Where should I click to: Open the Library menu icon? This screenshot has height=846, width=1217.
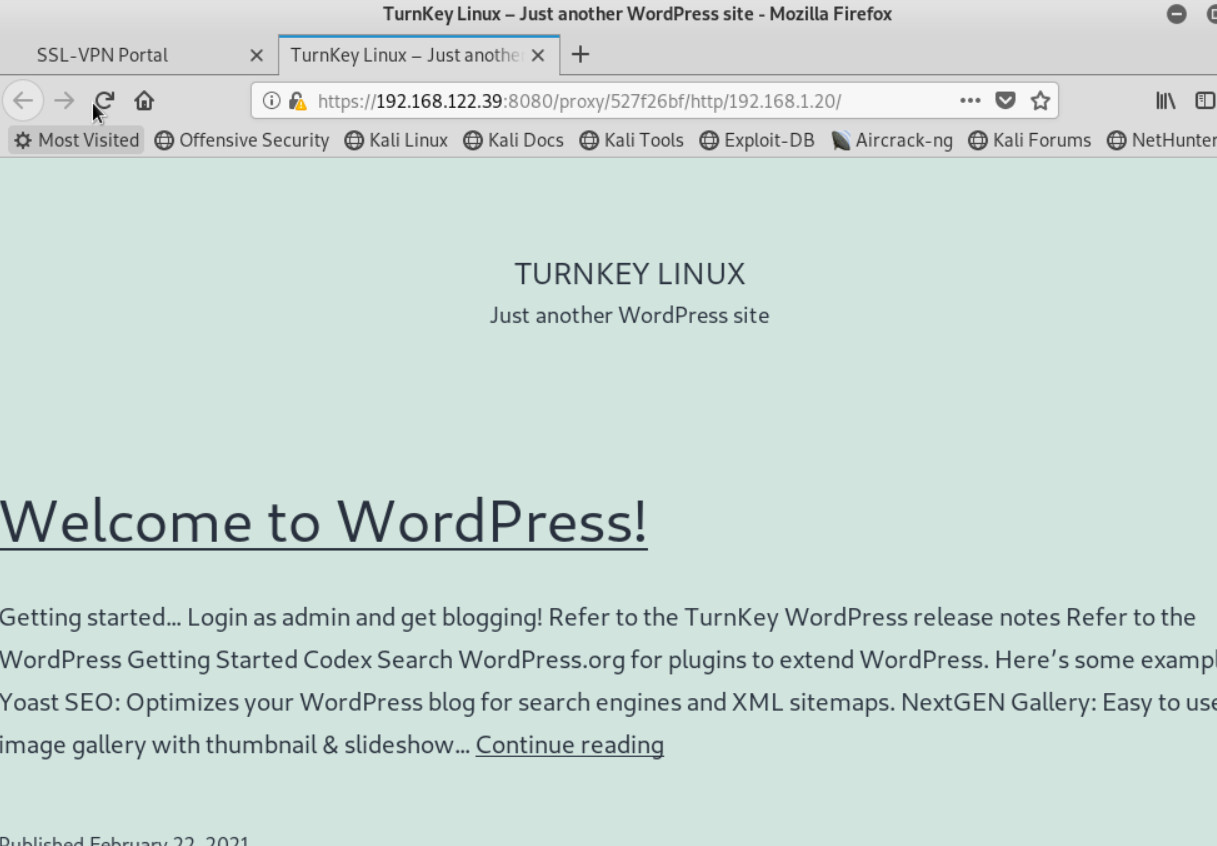click(x=1165, y=100)
